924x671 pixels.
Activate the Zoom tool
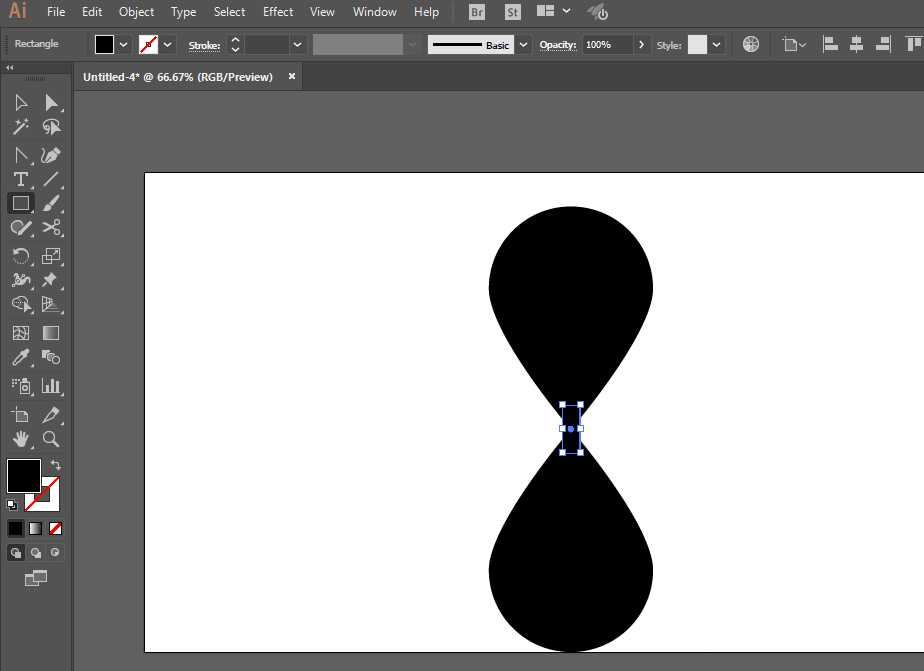(51, 439)
